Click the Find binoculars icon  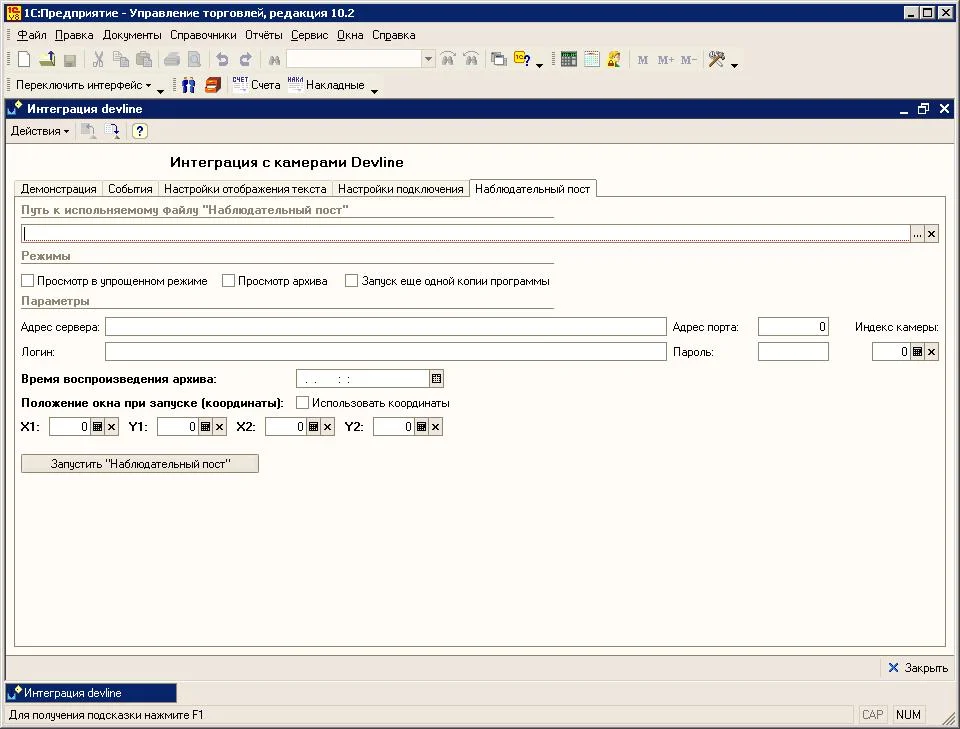coord(274,59)
